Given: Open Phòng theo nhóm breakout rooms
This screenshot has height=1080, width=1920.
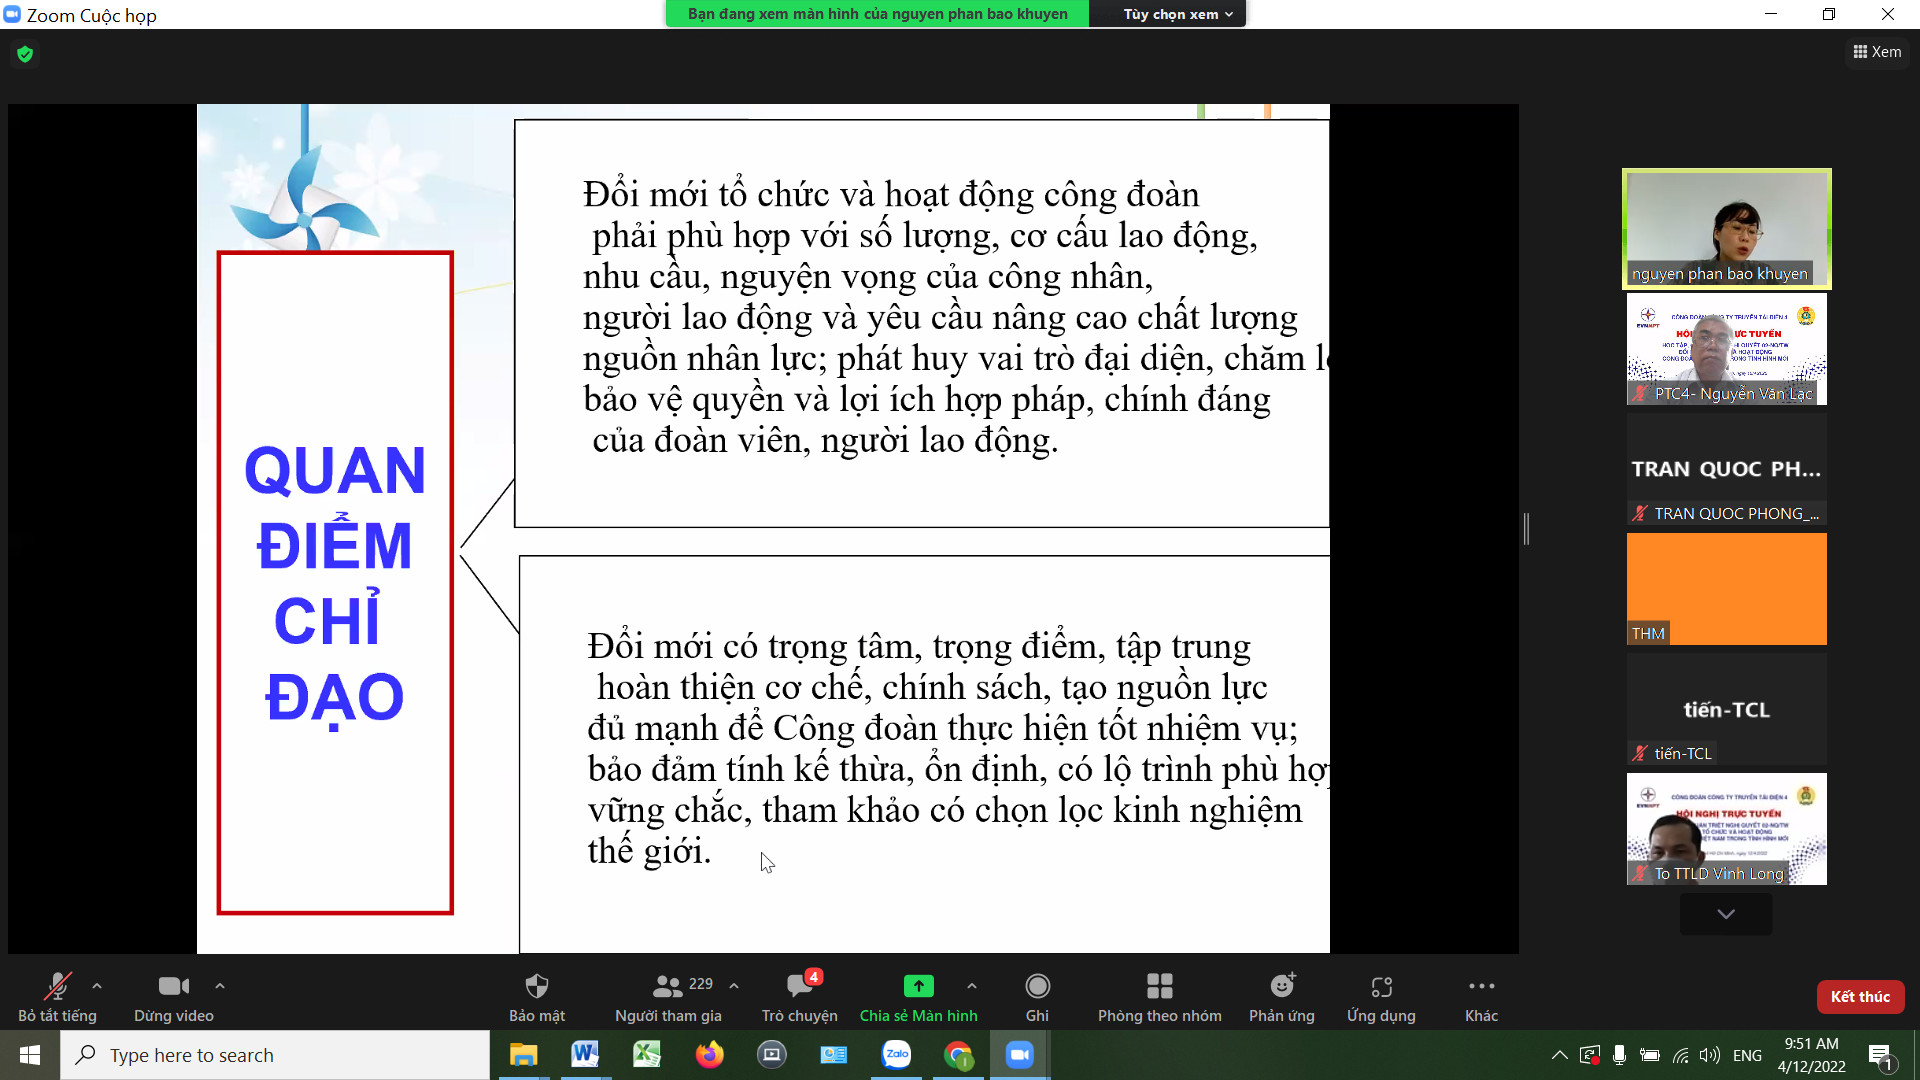Looking at the screenshot, I should (1159, 997).
